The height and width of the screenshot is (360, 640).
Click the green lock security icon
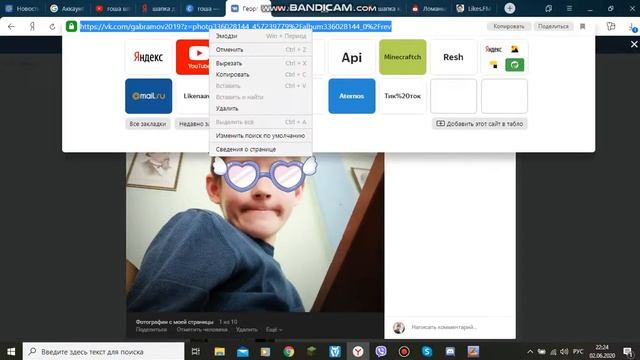(x=71, y=27)
